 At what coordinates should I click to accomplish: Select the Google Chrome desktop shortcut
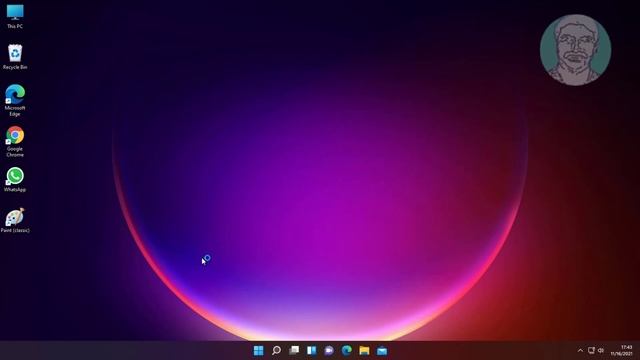click(x=15, y=142)
